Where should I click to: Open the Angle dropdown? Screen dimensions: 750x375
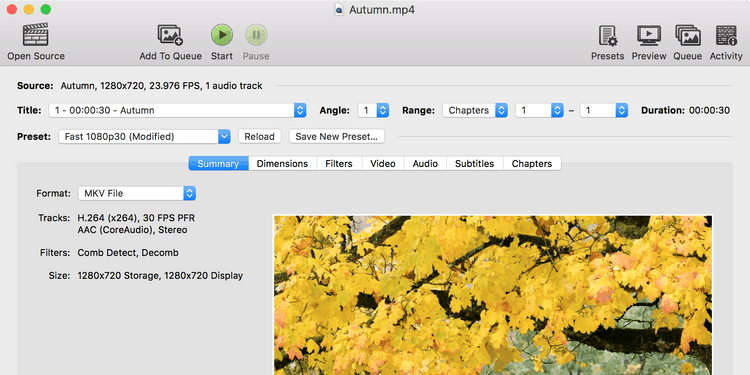[x=373, y=110]
